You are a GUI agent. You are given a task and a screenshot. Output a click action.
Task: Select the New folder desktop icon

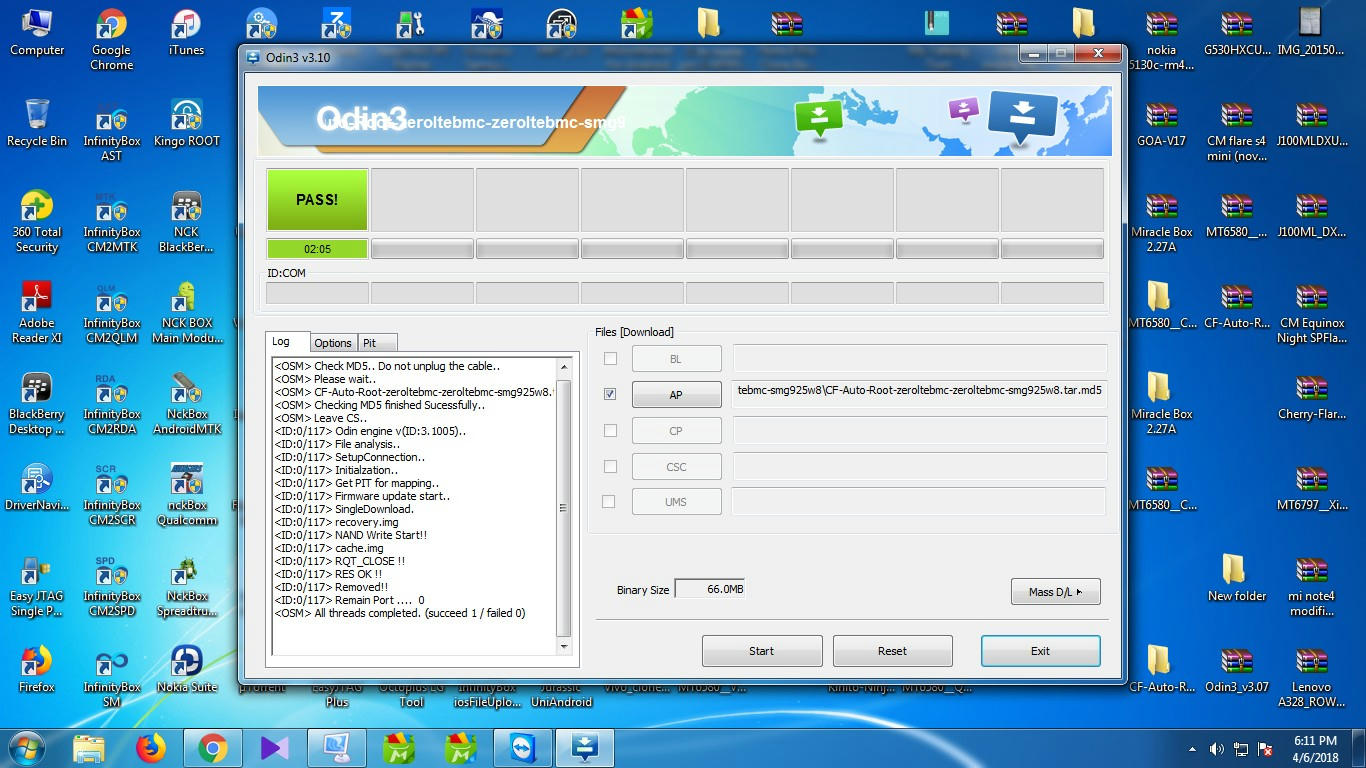1236,578
